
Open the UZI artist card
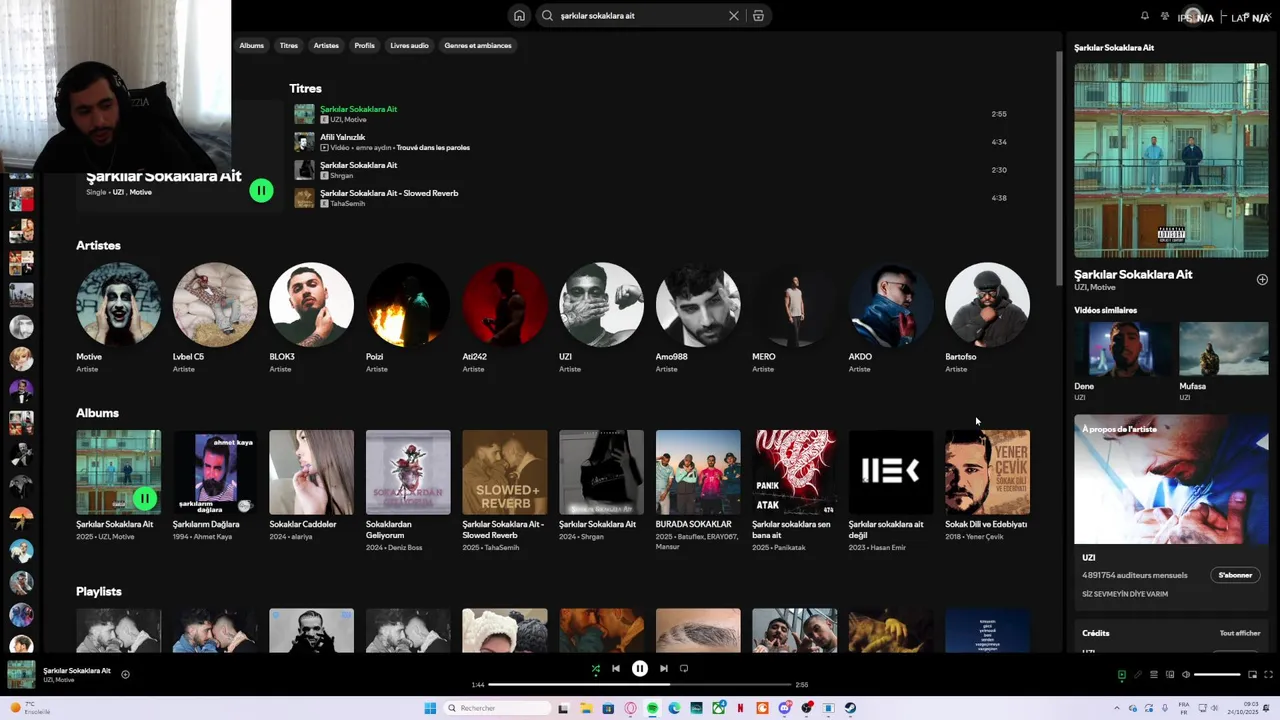coord(601,318)
